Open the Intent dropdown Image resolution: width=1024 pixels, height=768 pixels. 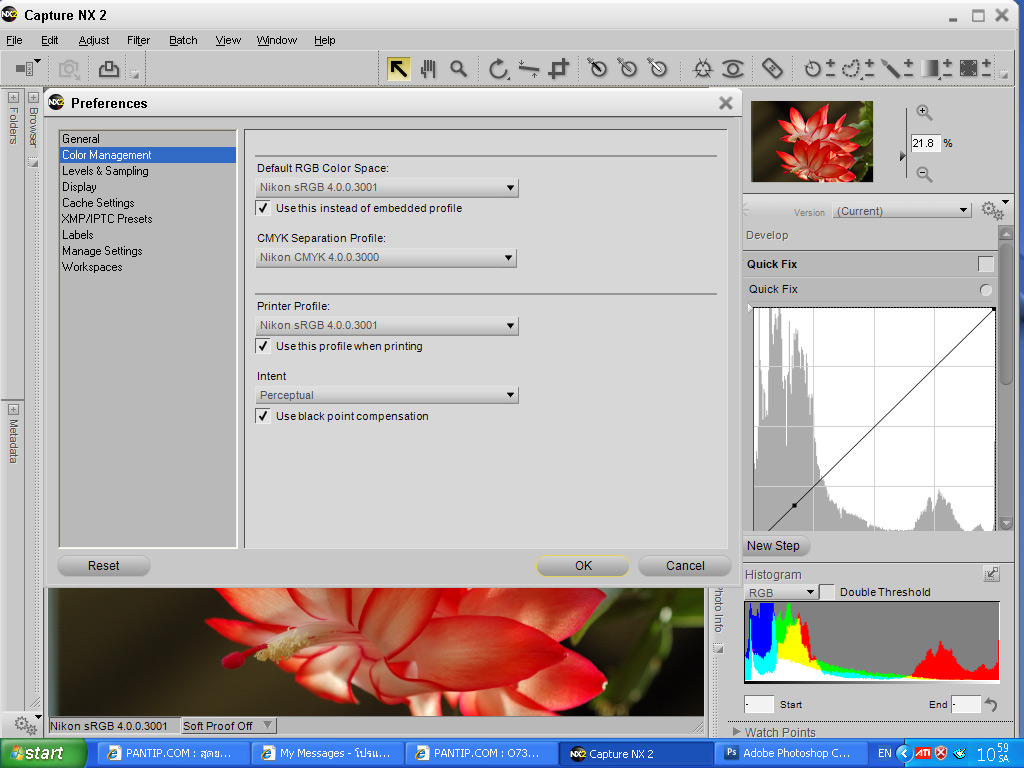point(387,395)
